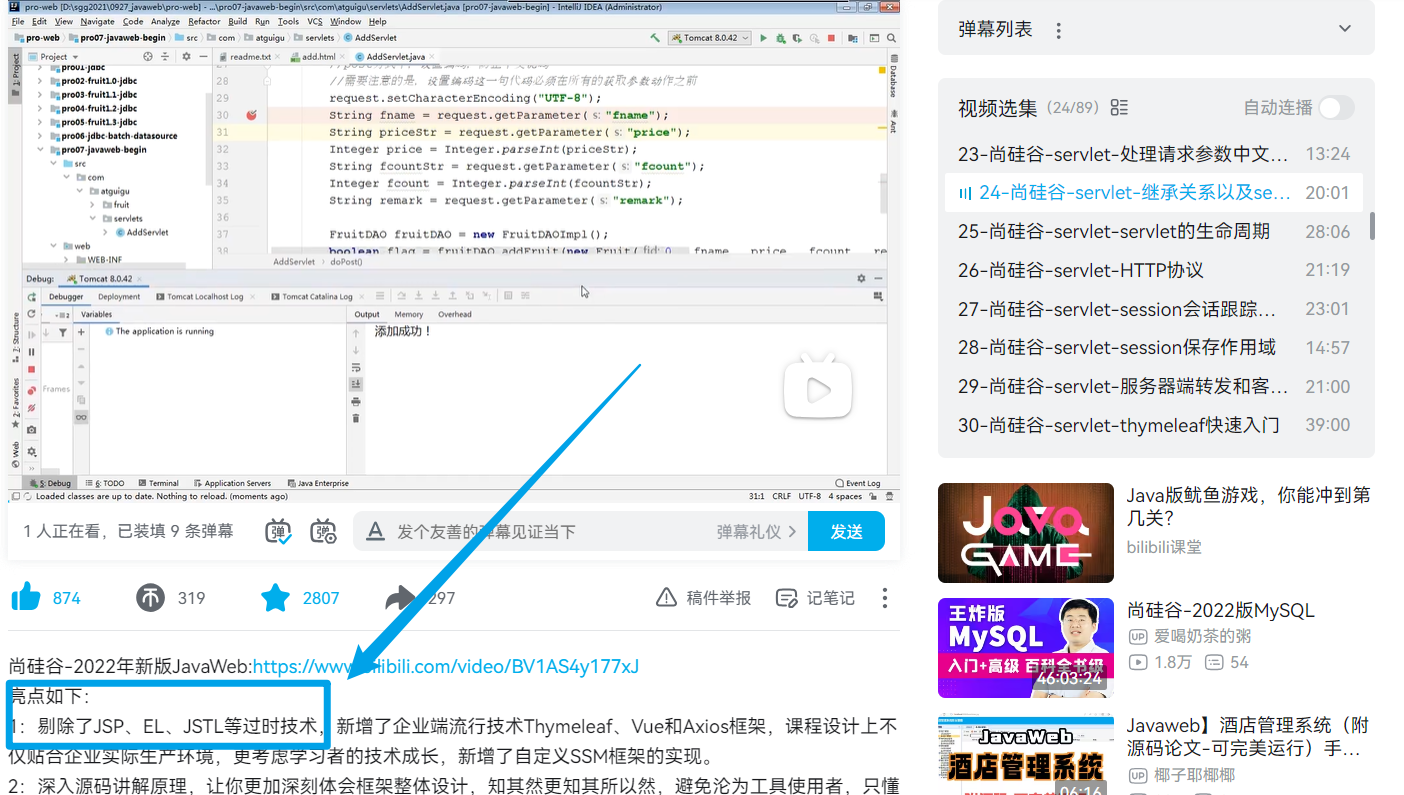Open the Refactor menu in IDEA

(x=204, y=21)
